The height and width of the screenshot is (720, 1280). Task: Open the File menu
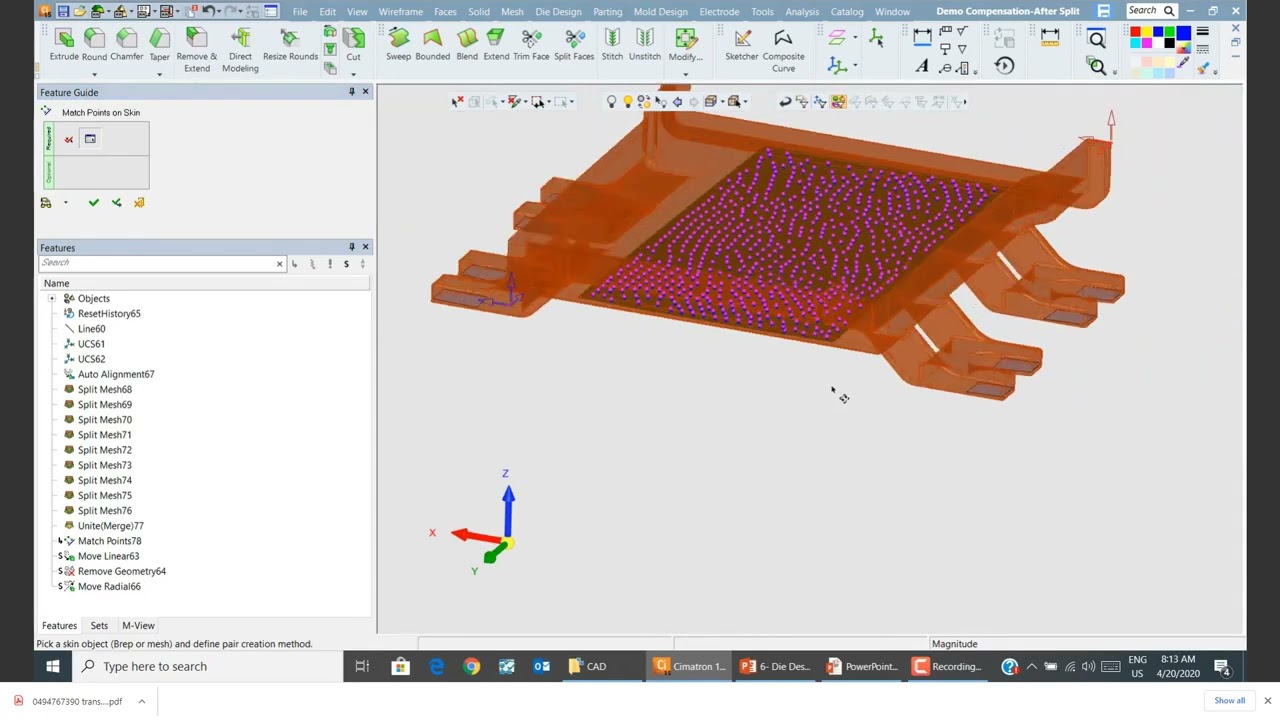(300, 12)
